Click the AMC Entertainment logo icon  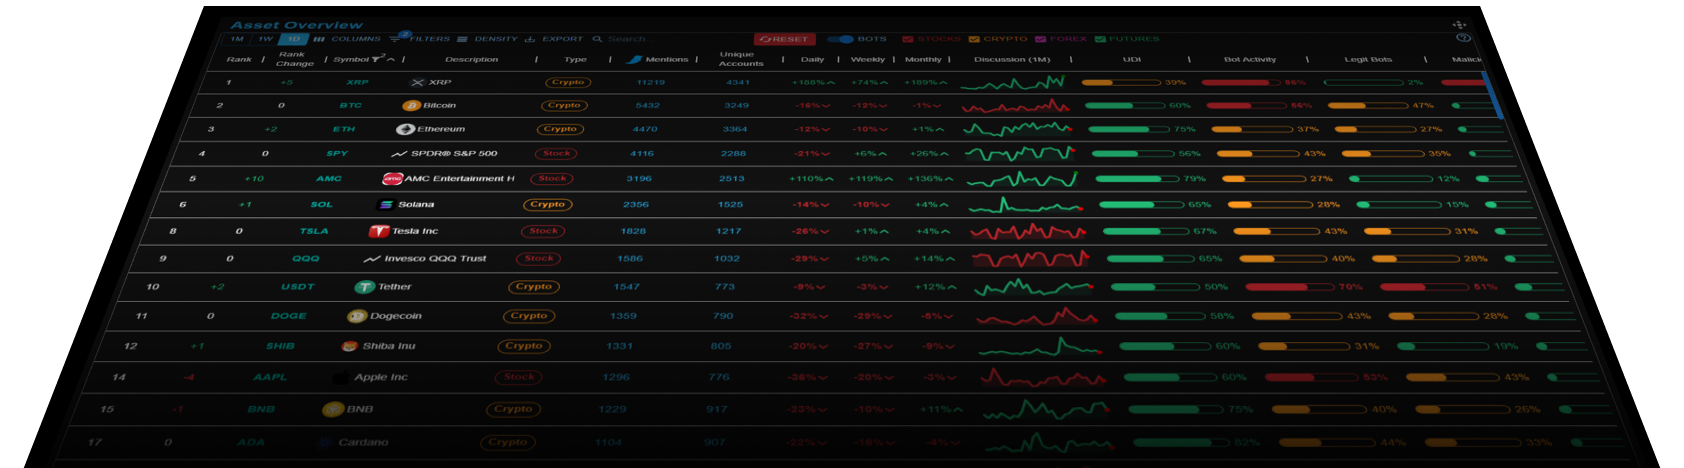(392, 179)
